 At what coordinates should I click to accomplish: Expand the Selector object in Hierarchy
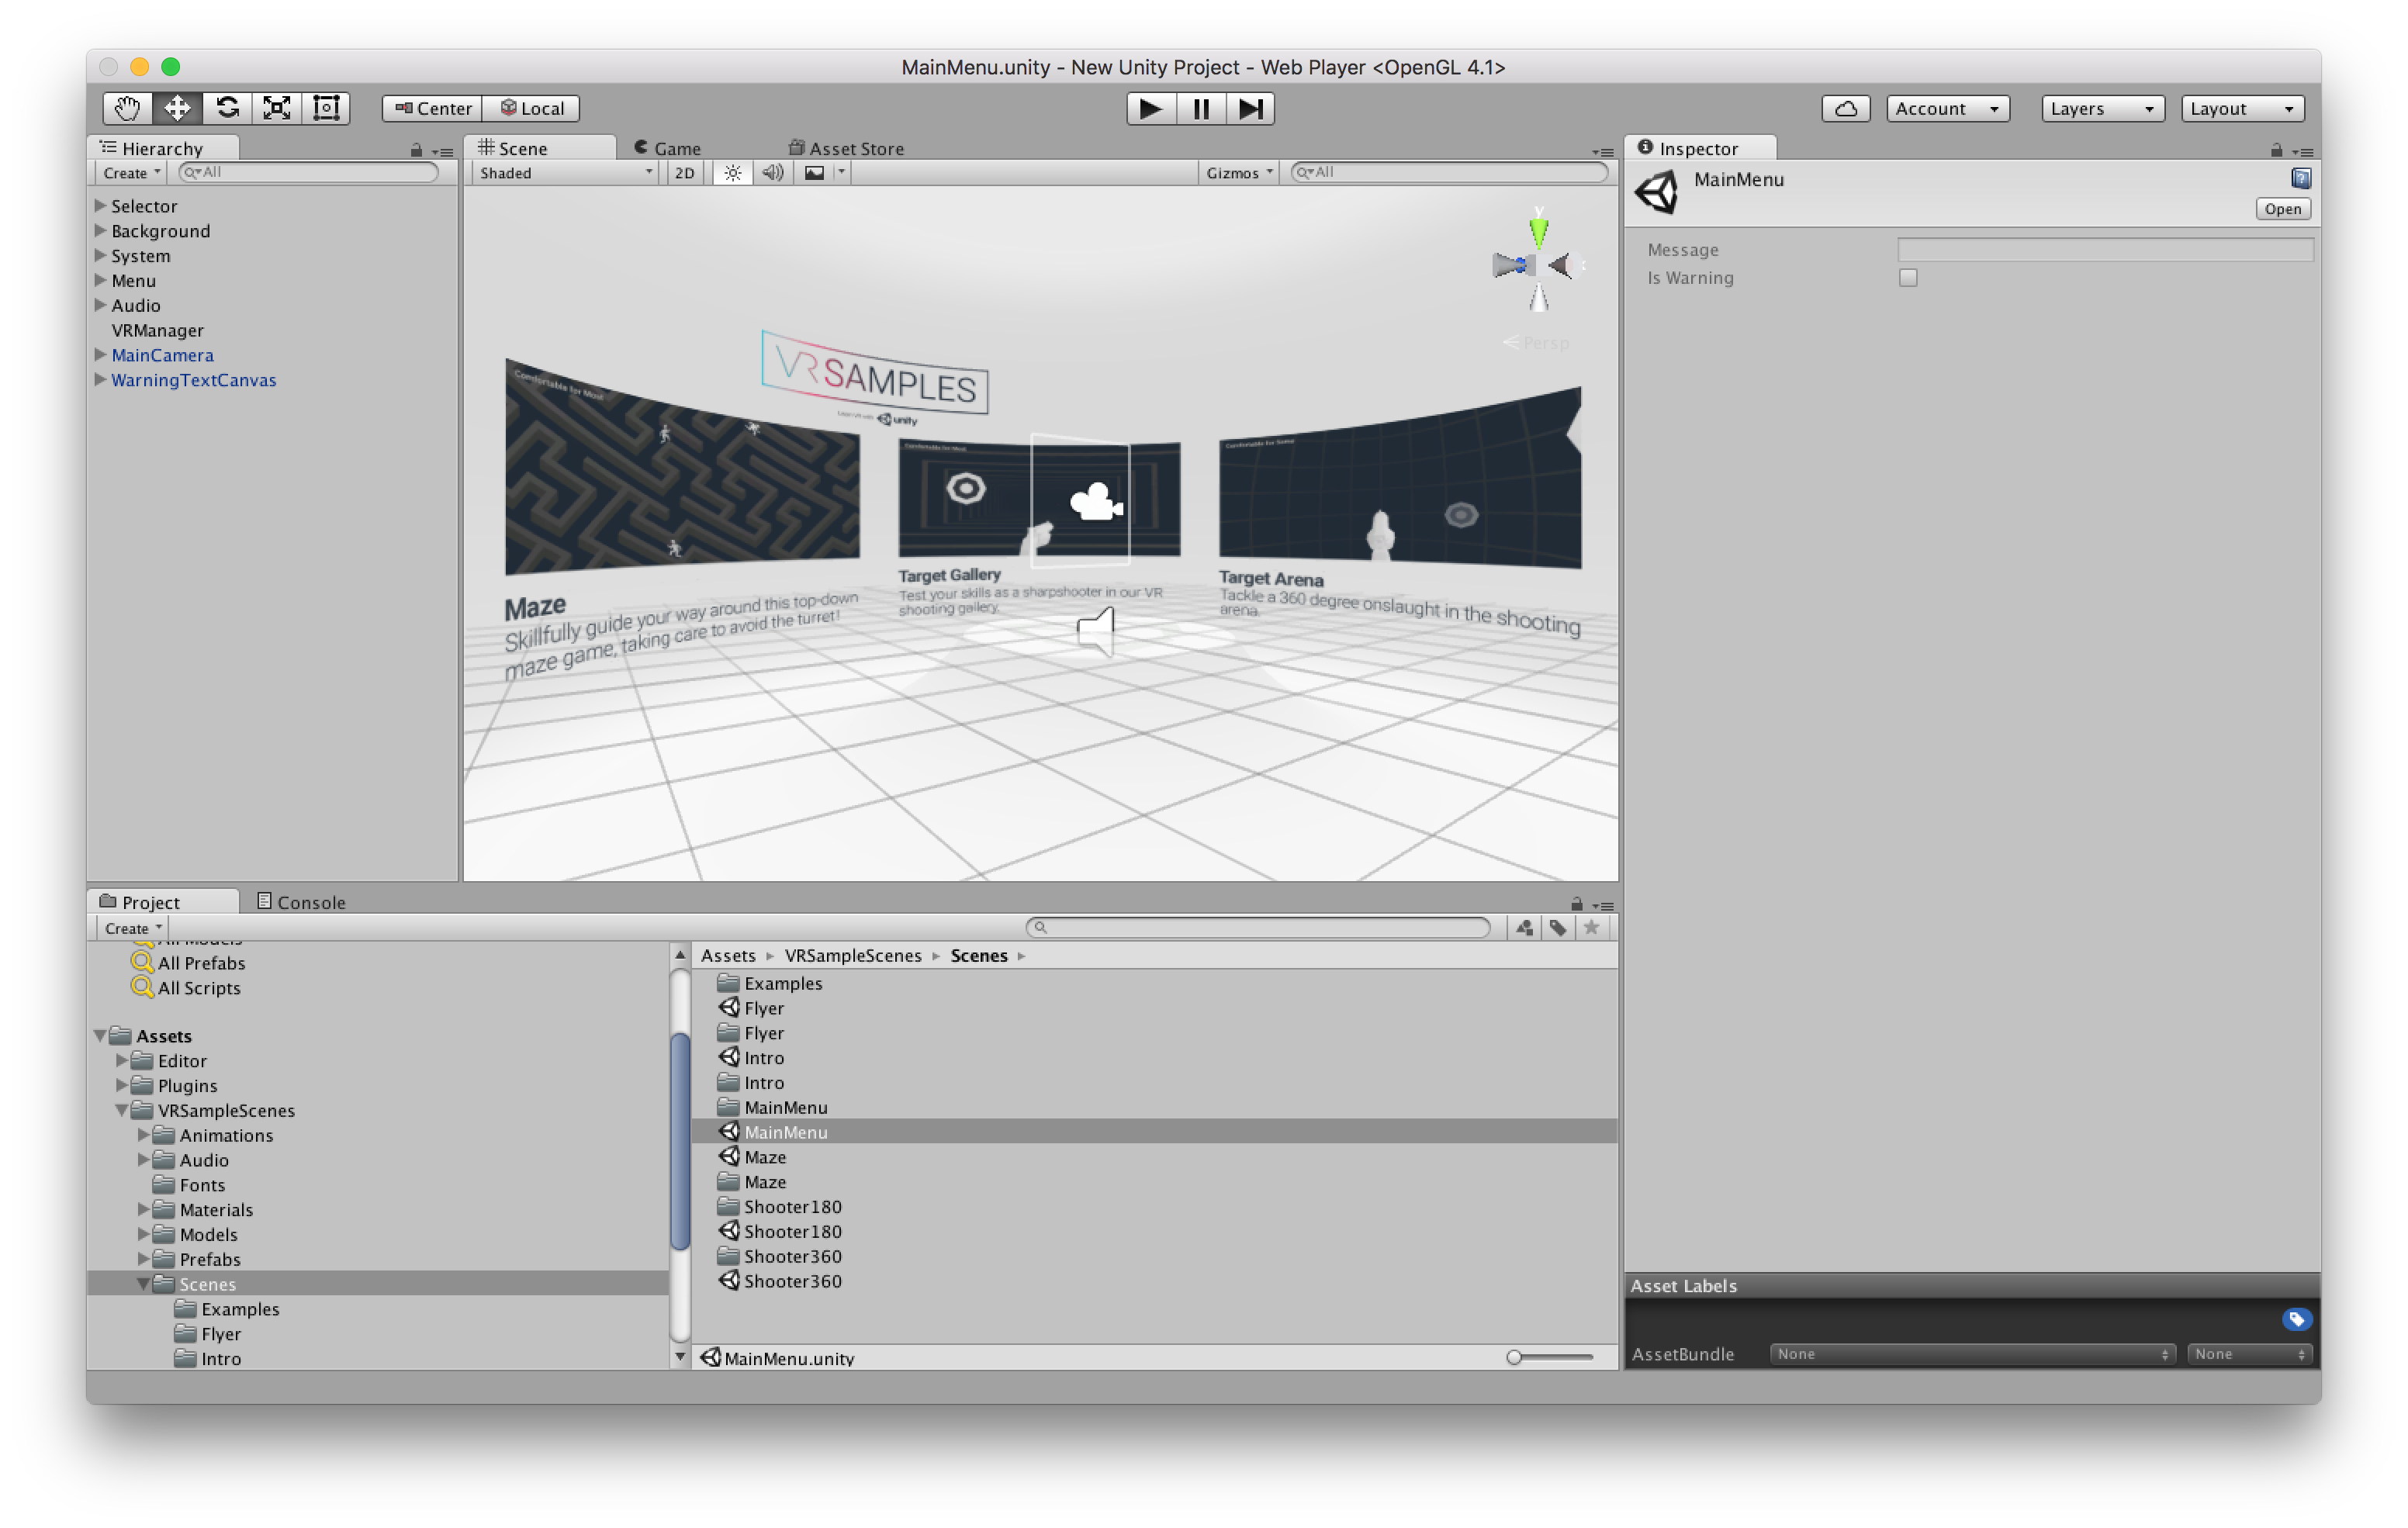tap(100, 205)
